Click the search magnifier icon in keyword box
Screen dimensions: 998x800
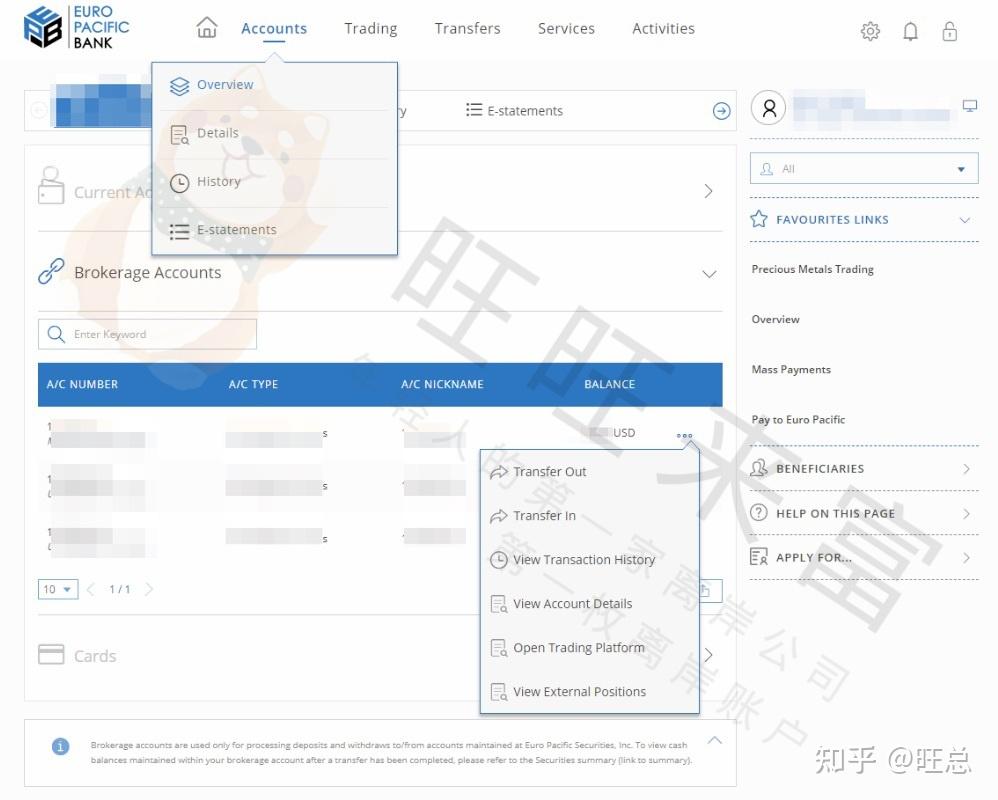click(56, 334)
